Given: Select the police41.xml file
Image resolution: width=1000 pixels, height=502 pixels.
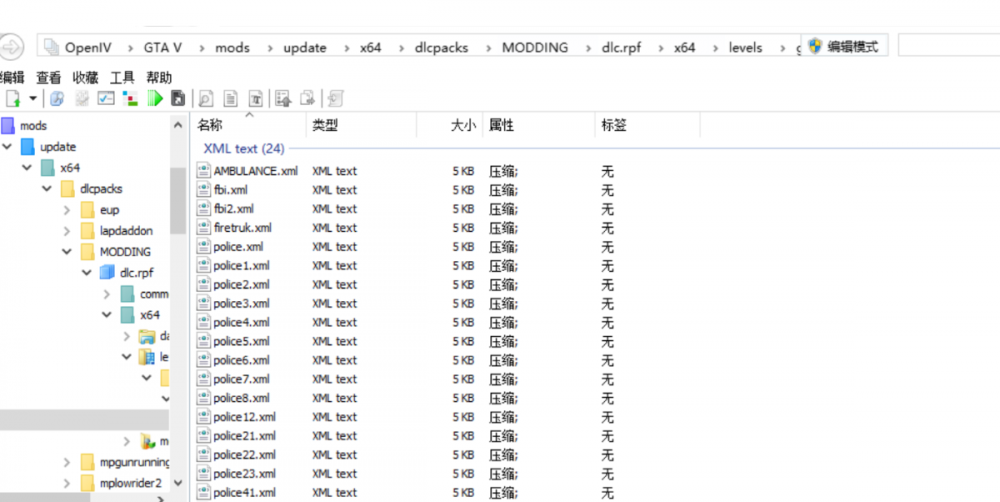Looking at the screenshot, I should (245, 492).
